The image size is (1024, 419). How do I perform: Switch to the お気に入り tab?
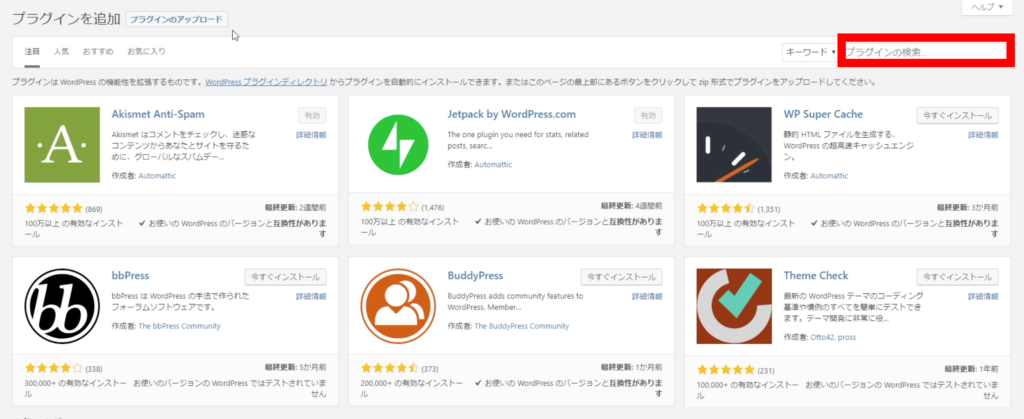click(146, 51)
